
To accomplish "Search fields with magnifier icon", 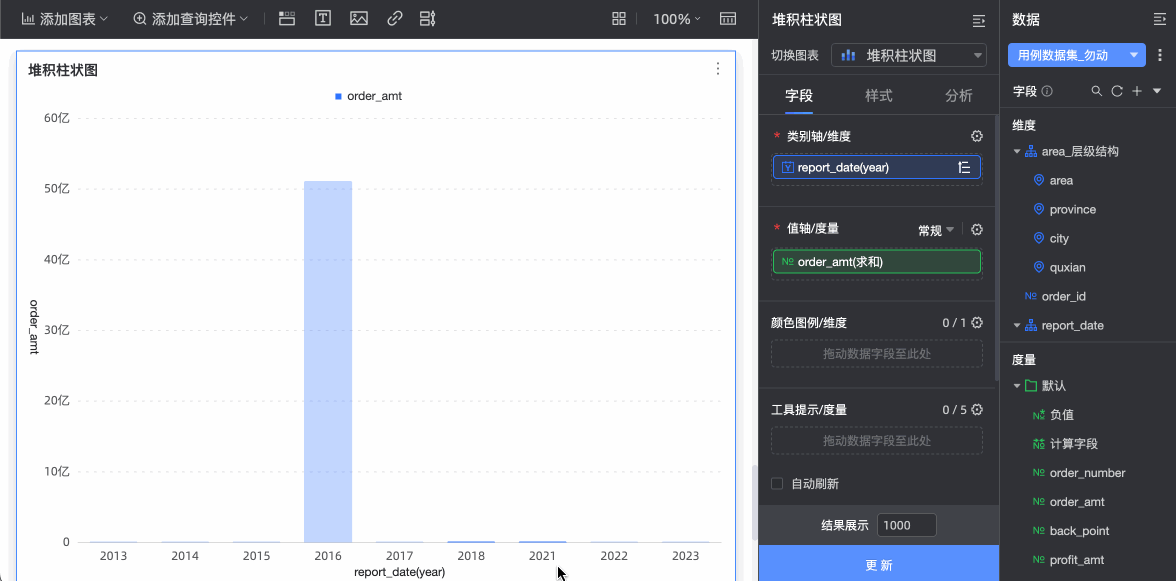I will (x=1096, y=91).
